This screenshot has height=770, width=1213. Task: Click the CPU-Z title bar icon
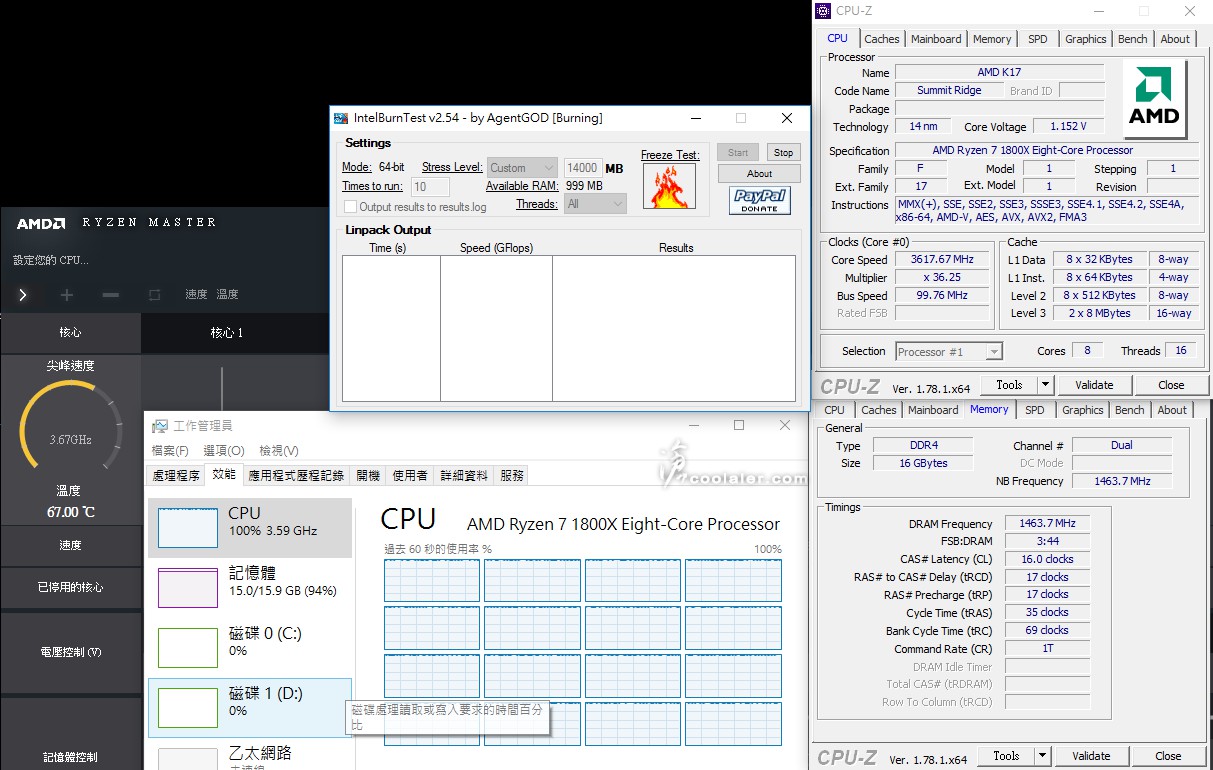pyautogui.click(x=823, y=11)
